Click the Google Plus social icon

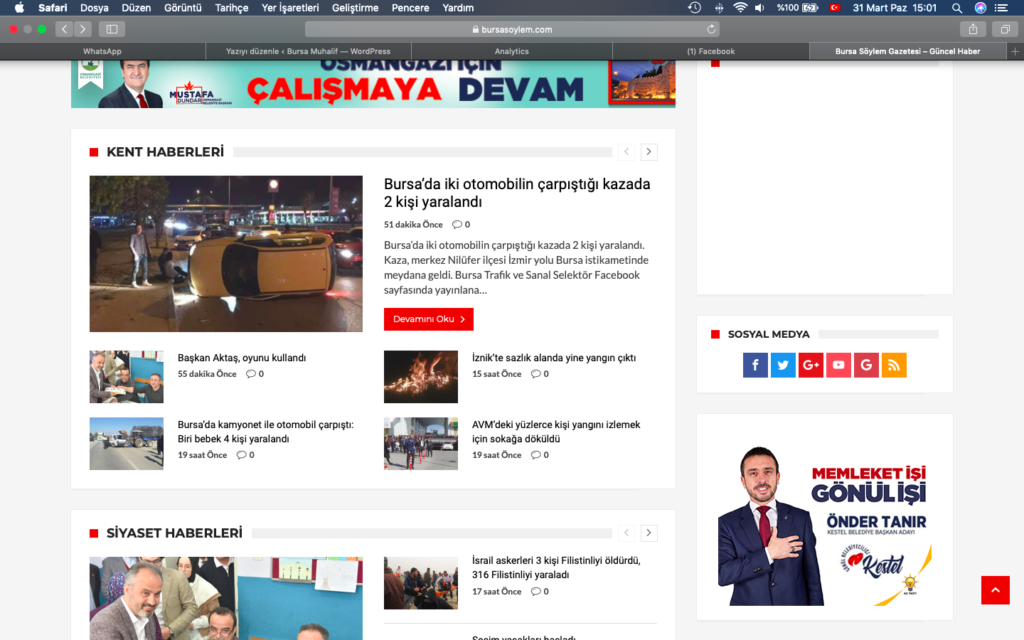coord(811,366)
